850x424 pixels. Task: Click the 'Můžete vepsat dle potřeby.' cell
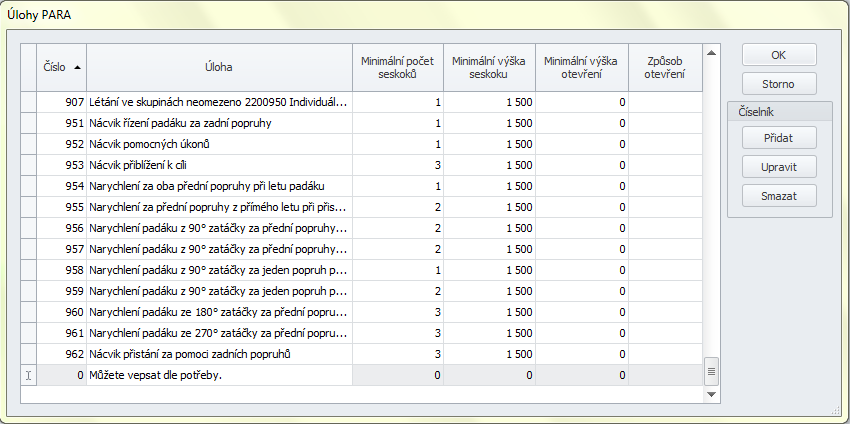pyautogui.click(x=219, y=375)
